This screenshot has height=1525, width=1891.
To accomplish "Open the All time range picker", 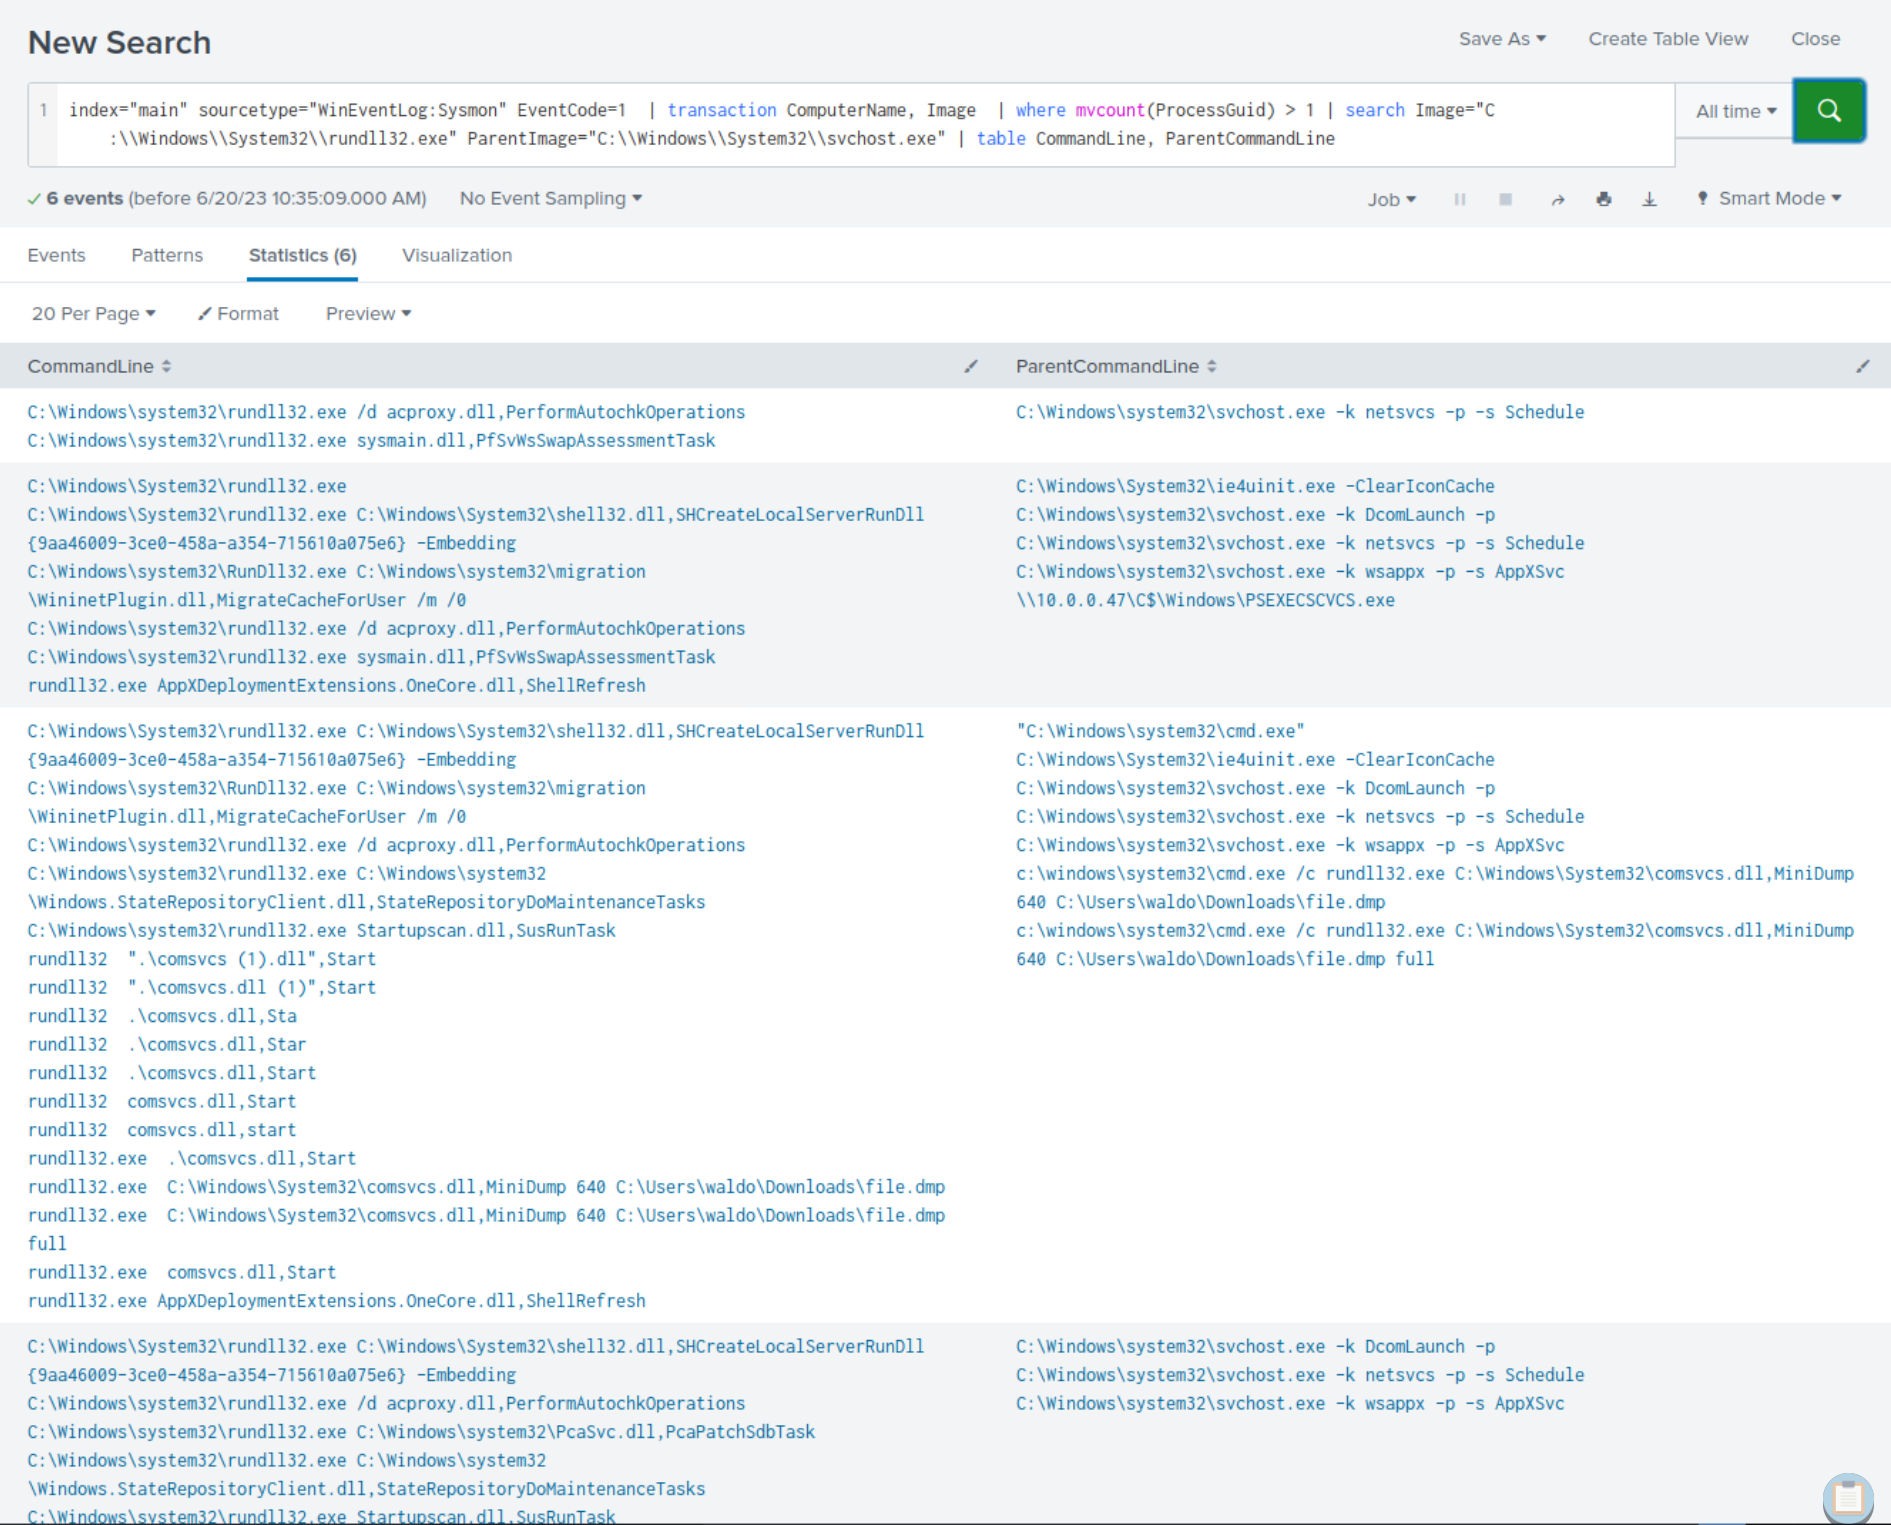I will pos(1735,111).
